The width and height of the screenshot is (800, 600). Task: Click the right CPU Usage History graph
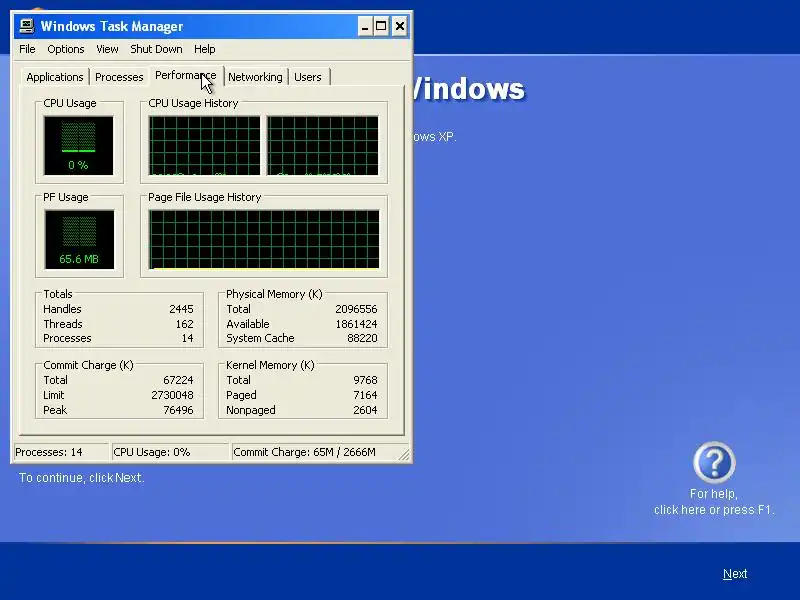tap(323, 145)
